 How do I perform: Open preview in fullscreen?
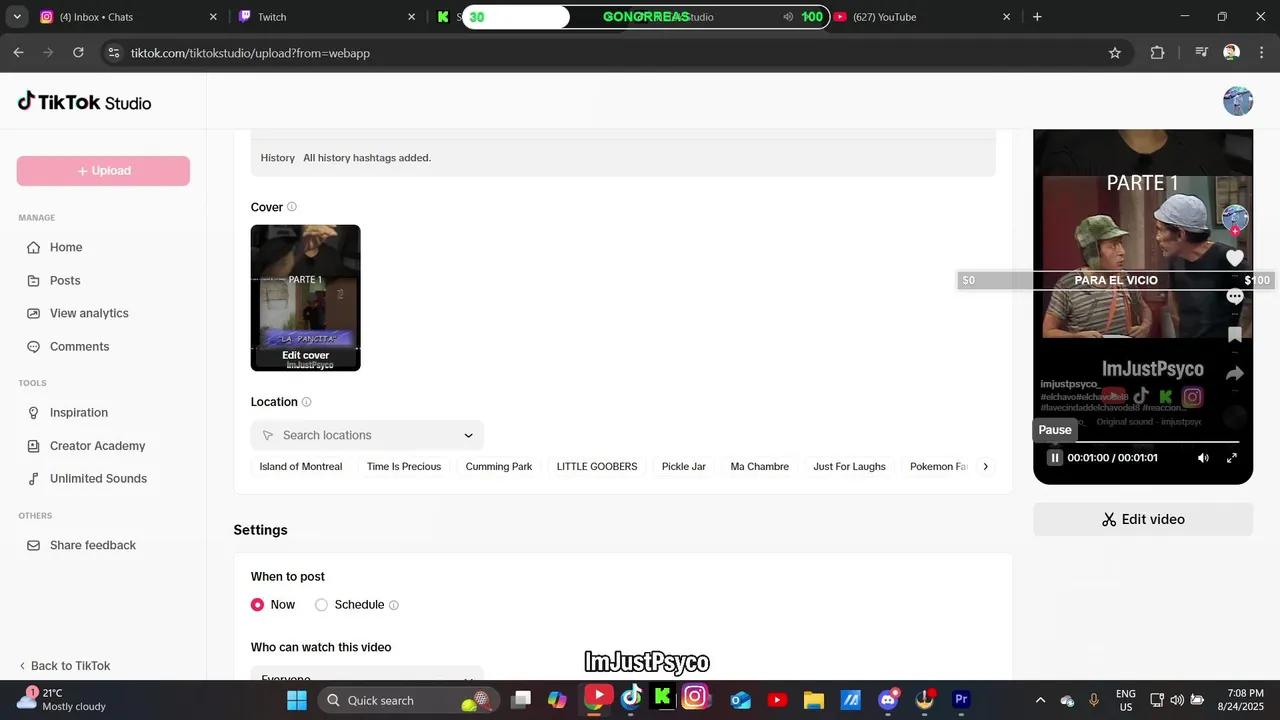1232,458
